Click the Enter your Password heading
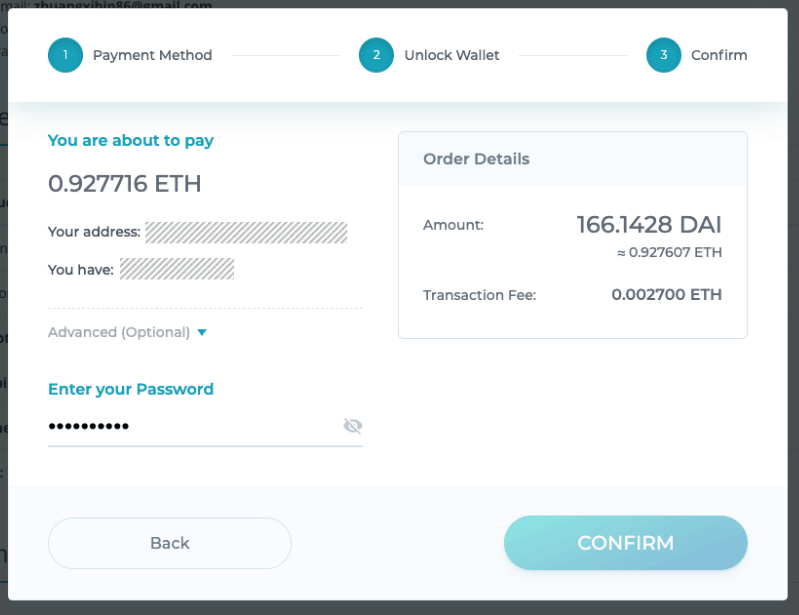Screen dimensions: 799x615 (131, 389)
